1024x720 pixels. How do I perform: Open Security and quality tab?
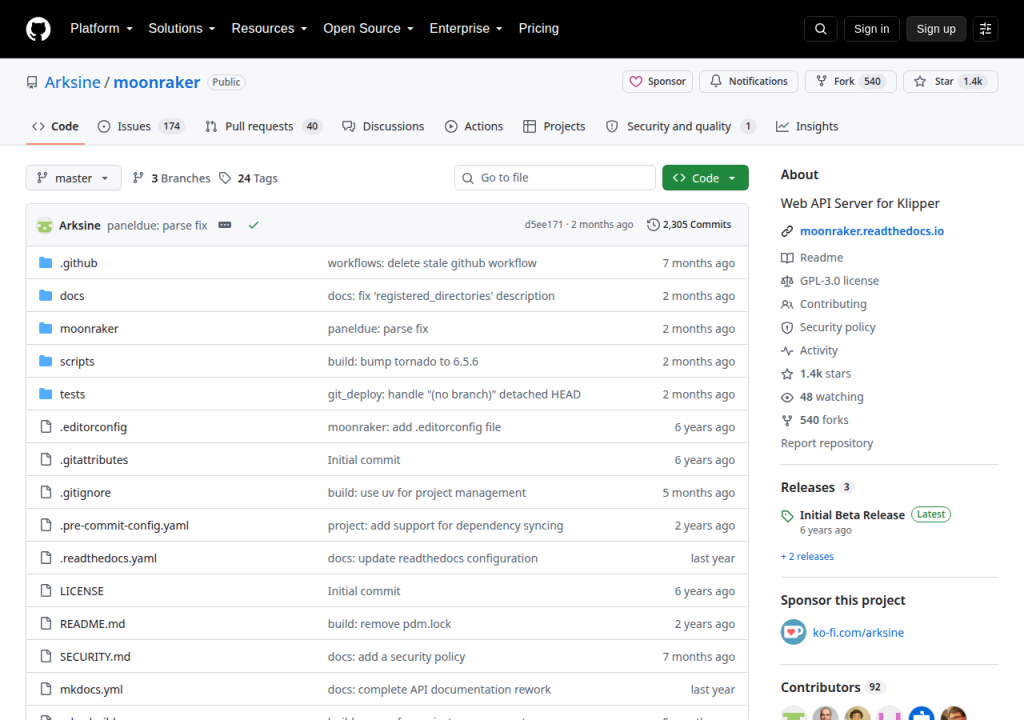coord(680,126)
